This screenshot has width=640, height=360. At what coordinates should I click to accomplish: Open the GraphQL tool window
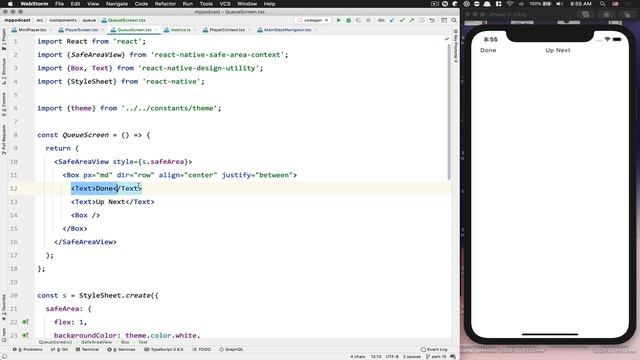coord(231,349)
